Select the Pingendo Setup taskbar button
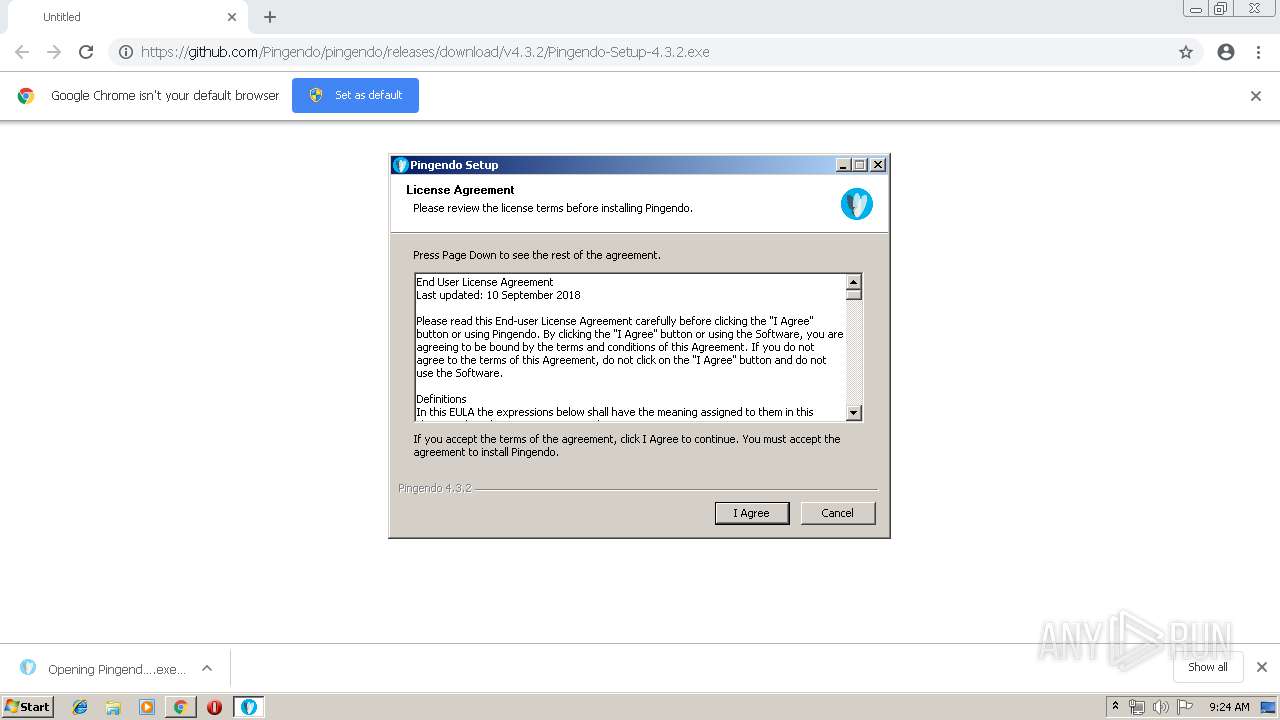The height and width of the screenshot is (720, 1280). (x=248, y=707)
